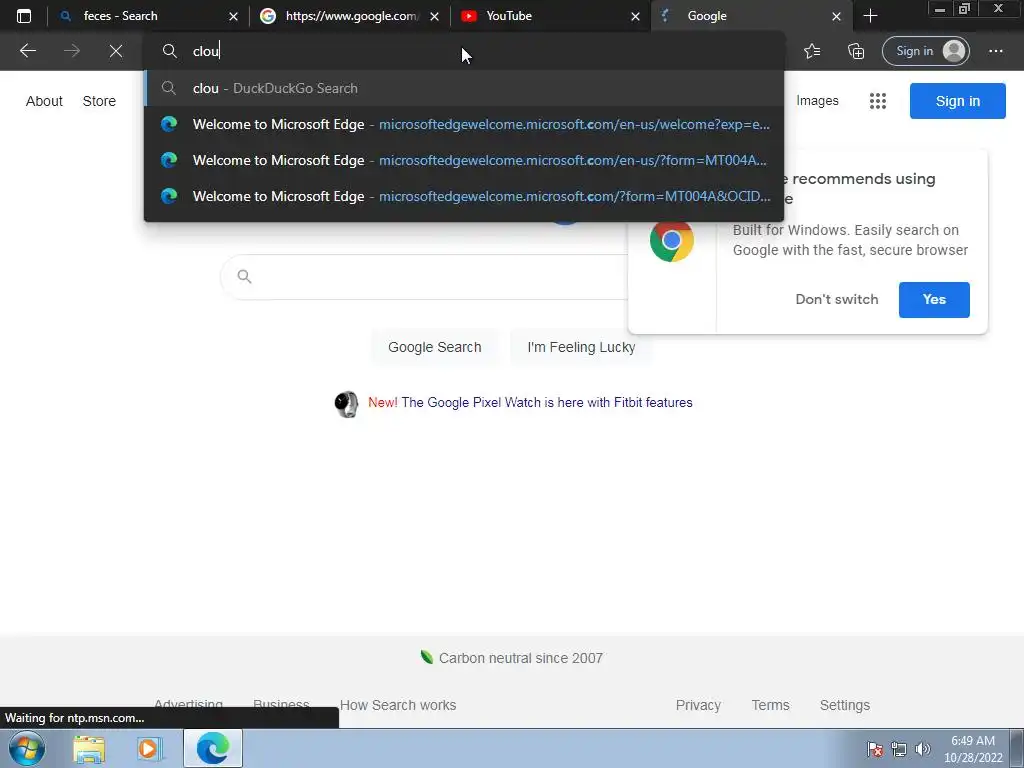Viewport: 1024px width, 768px height.
Task: Click the address bar containing clou
Action: click(x=464, y=51)
